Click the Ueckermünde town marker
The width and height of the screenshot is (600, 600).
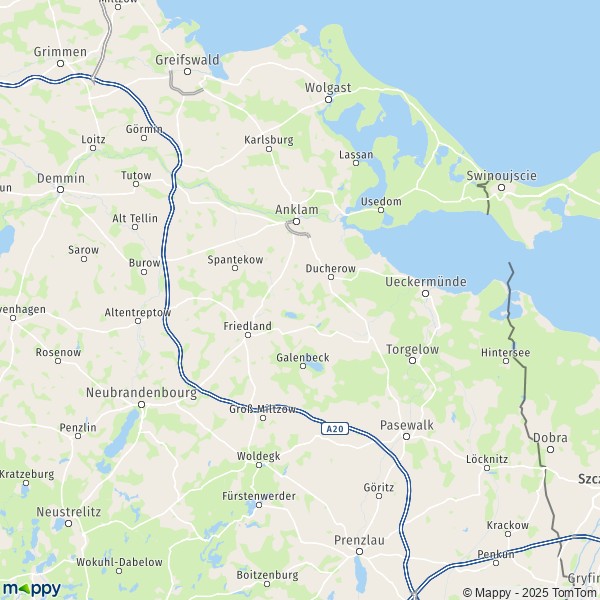pyautogui.click(x=426, y=293)
